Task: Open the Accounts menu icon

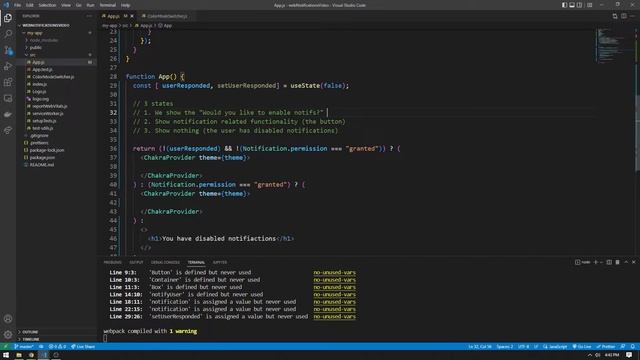Action: [8, 319]
